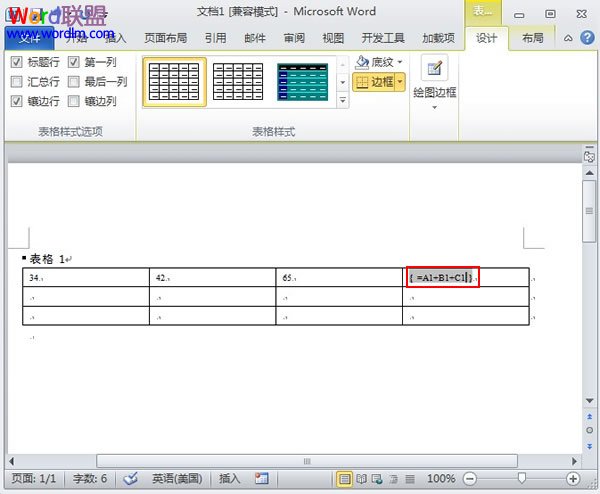Switch to the 布局 table tab

click(x=533, y=38)
